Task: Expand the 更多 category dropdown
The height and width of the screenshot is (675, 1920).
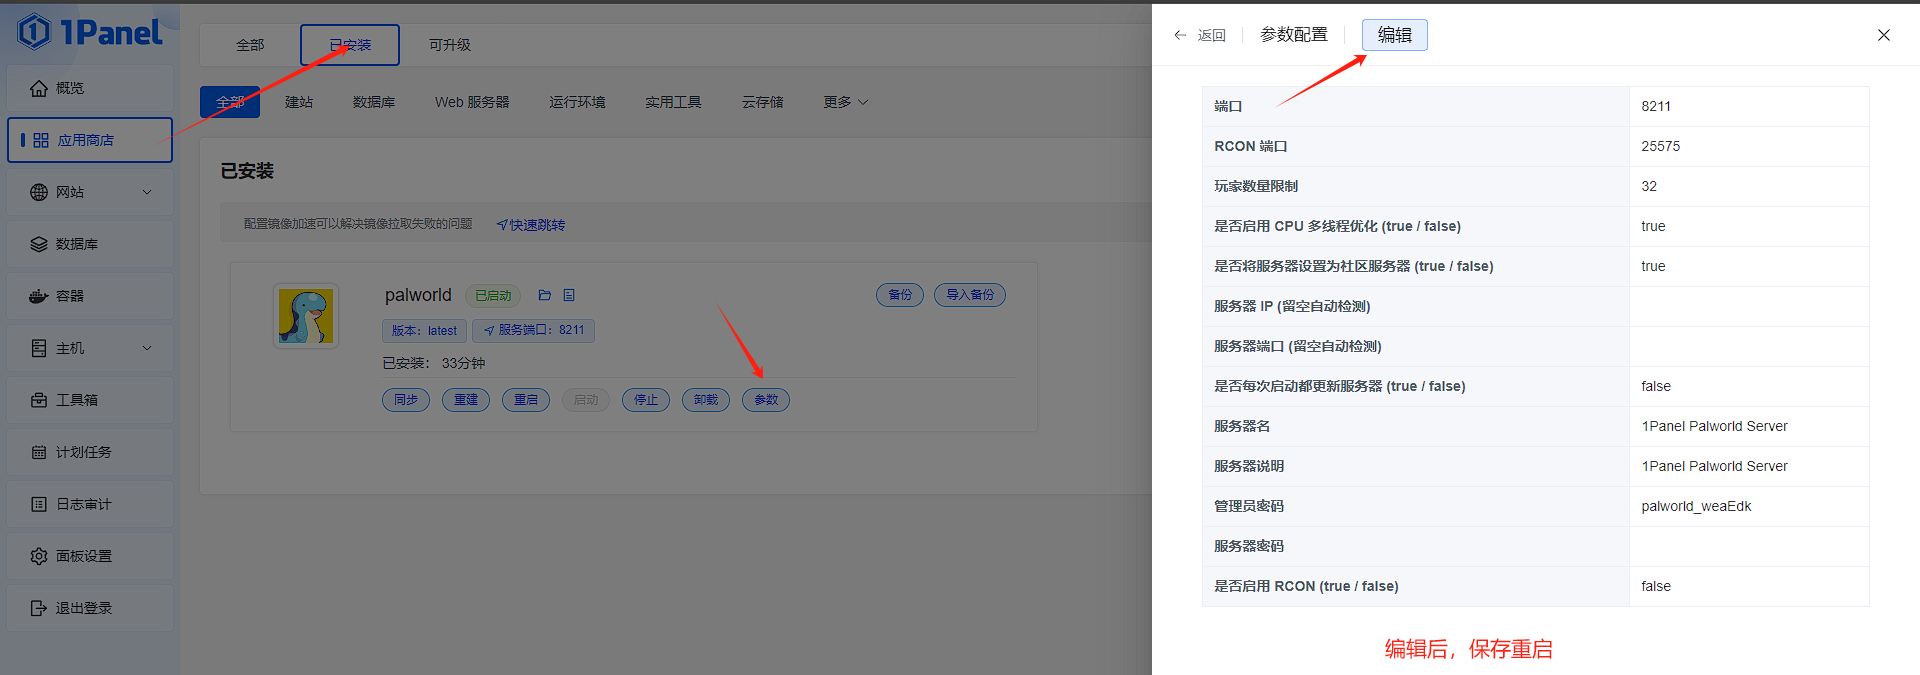Action: point(846,102)
